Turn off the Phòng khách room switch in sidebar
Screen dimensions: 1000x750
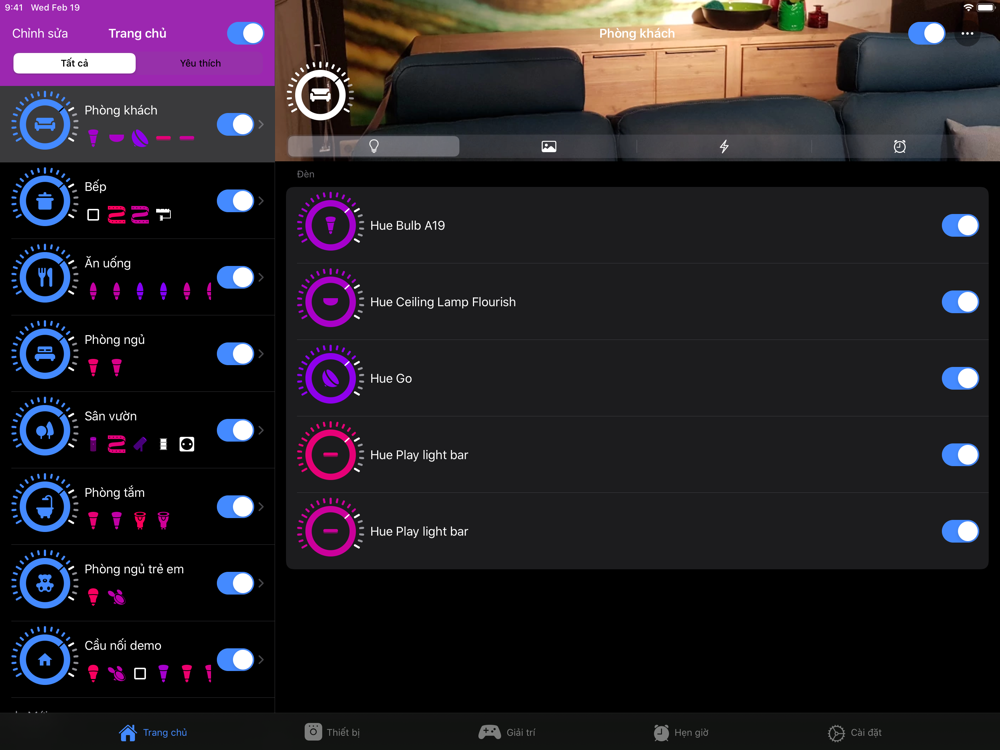(x=235, y=124)
